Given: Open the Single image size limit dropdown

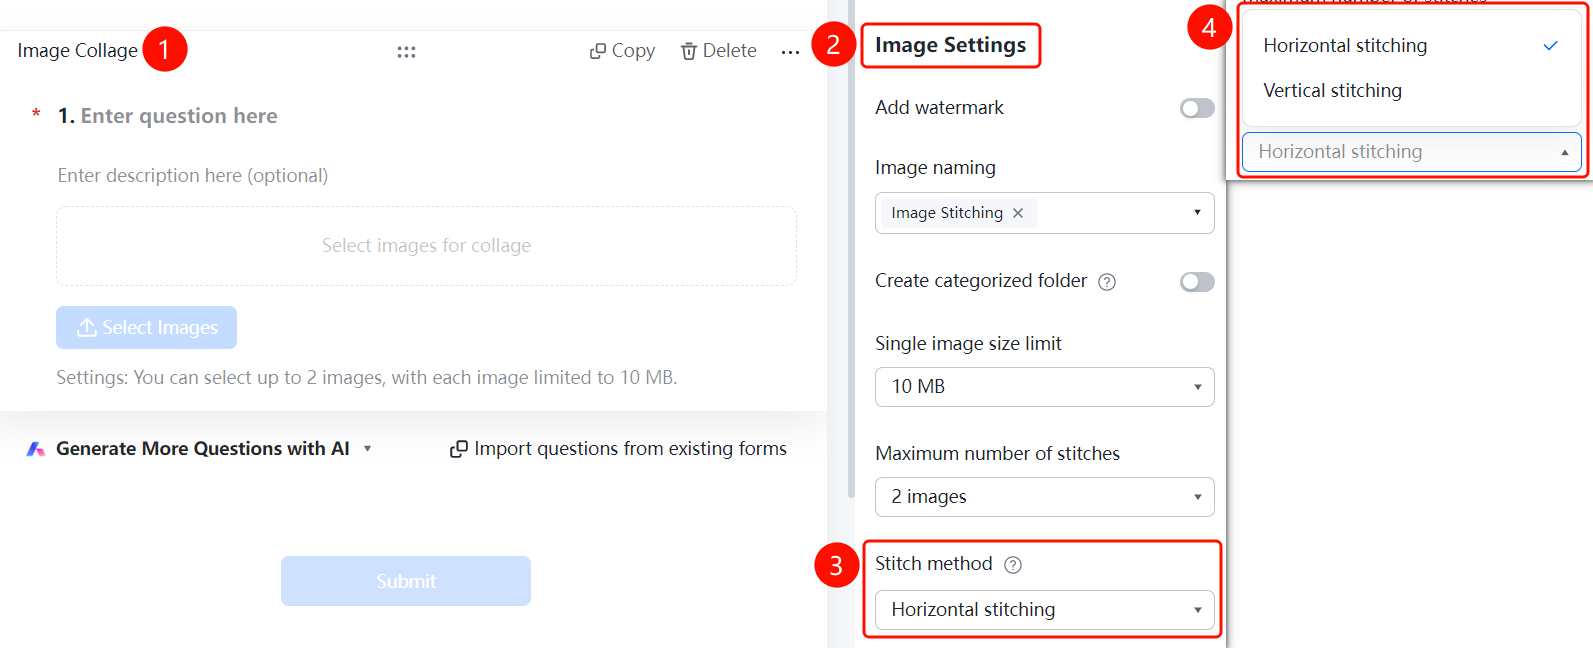Looking at the screenshot, I should (1045, 387).
